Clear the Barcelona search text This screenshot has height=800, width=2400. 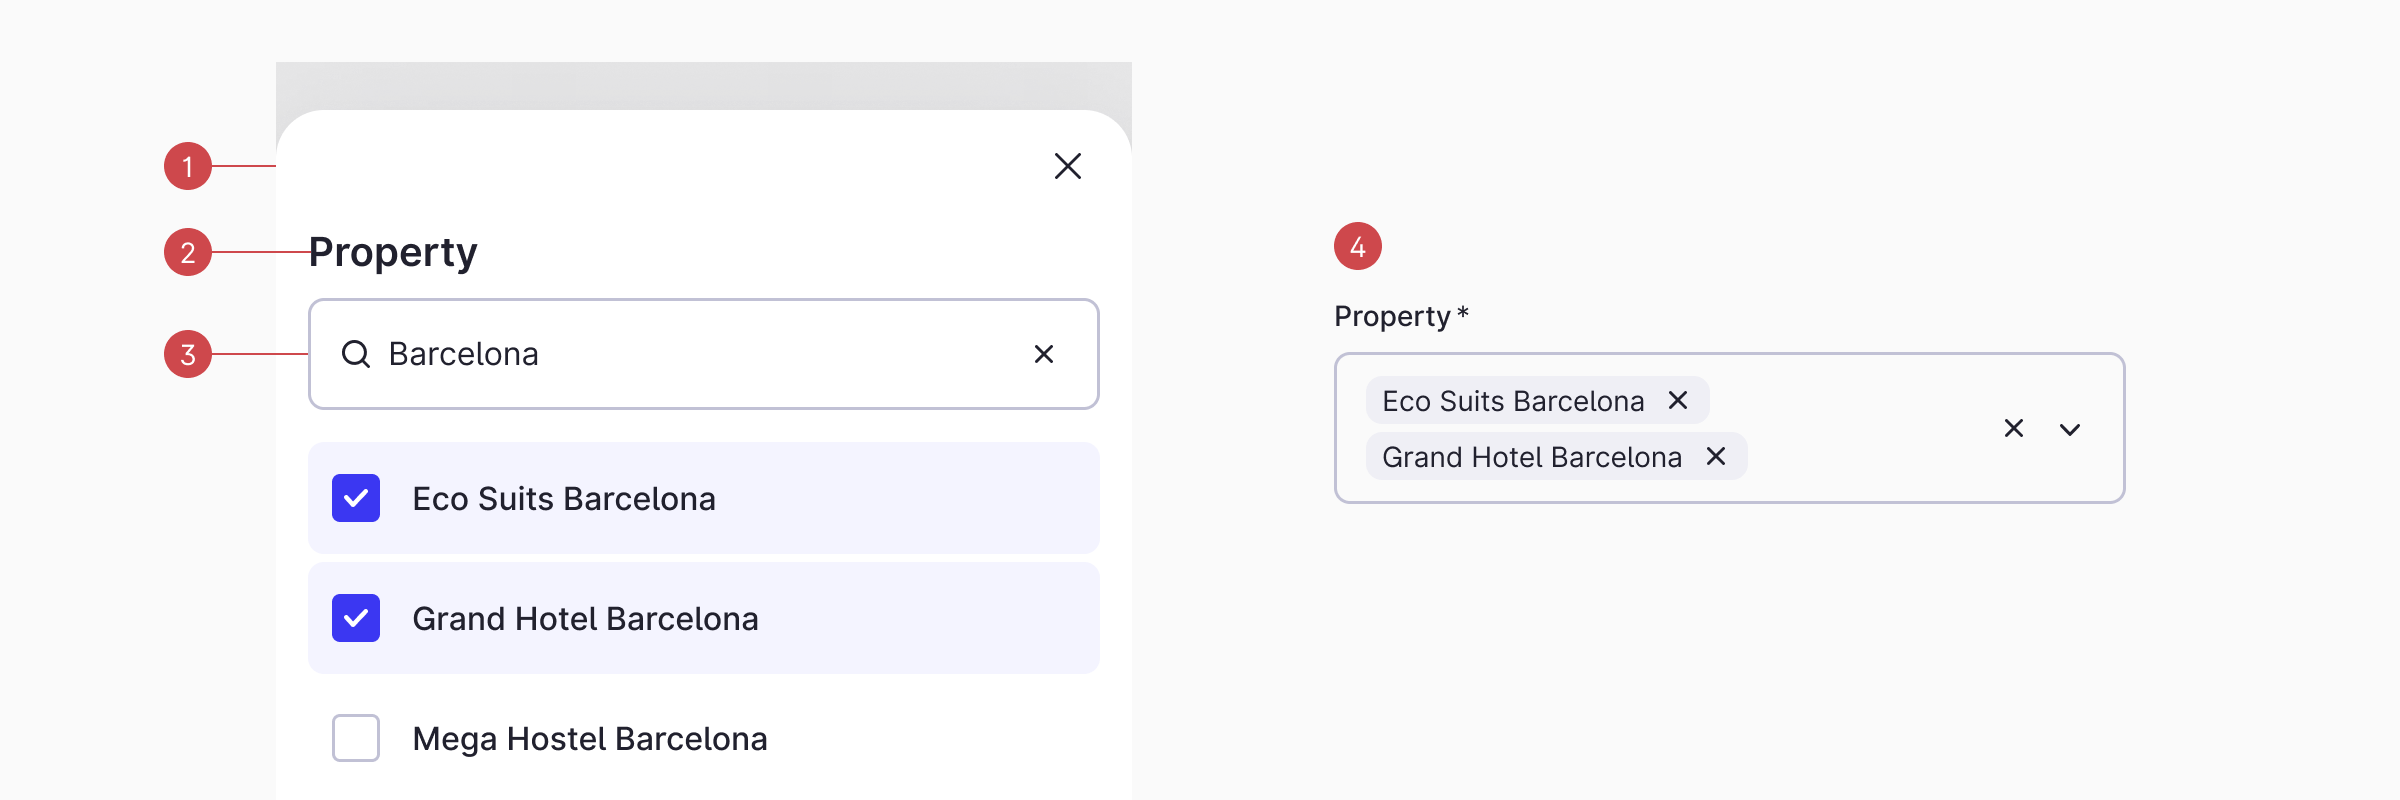(1044, 354)
